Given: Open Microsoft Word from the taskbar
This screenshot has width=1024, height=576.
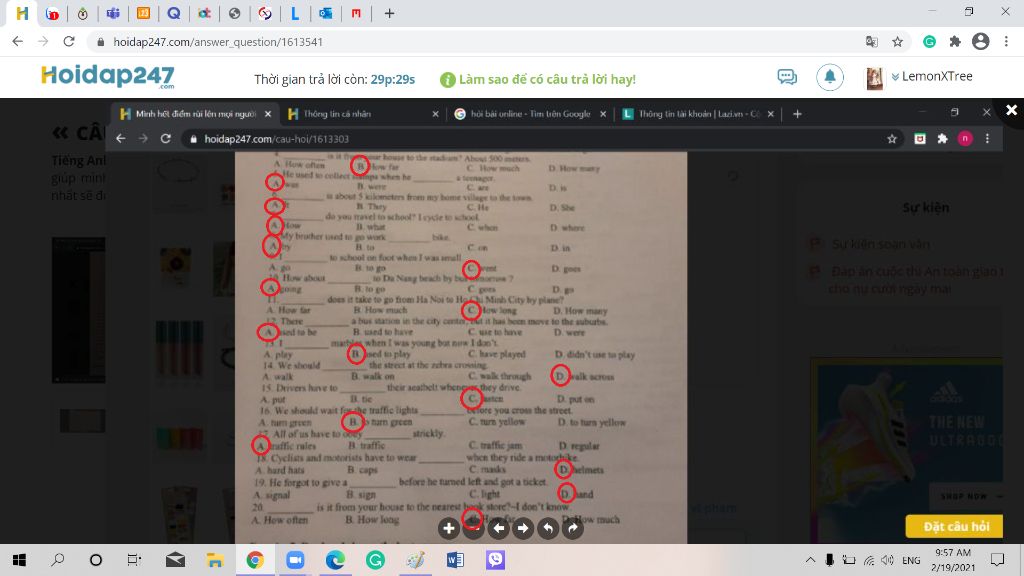Looking at the screenshot, I should pos(455,560).
